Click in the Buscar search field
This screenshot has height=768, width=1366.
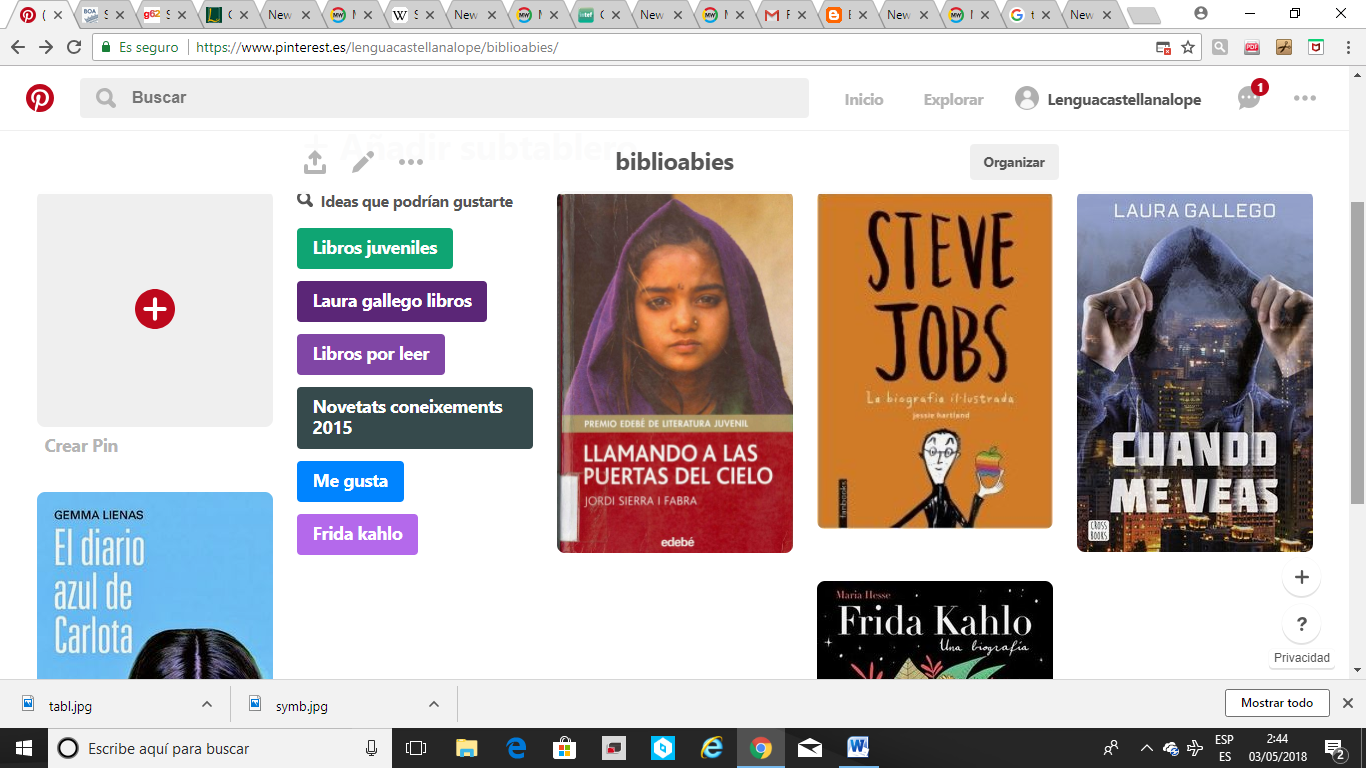click(444, 98)
